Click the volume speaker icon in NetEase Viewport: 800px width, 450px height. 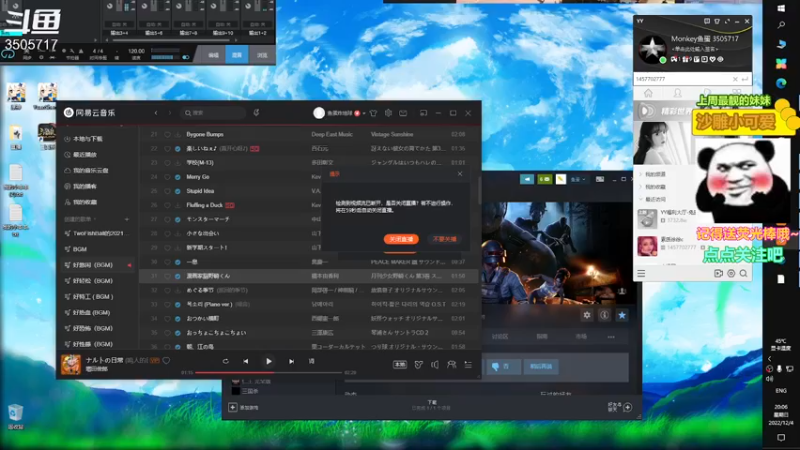435,364
